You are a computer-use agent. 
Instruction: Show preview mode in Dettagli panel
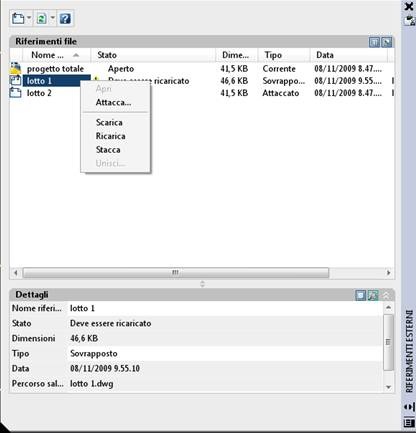373,295
